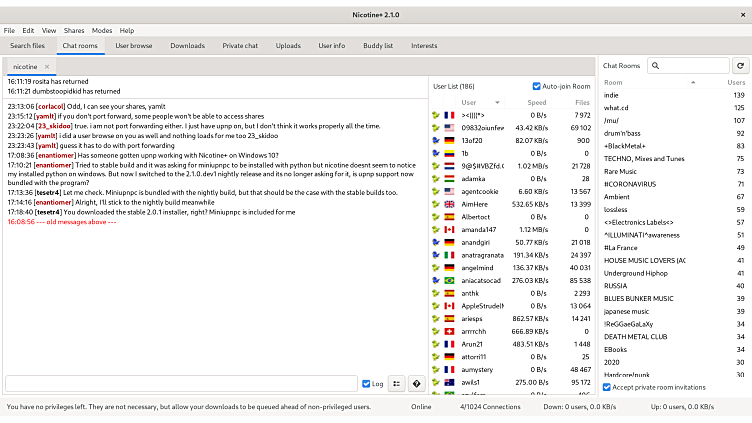Open the room help question-mark button

coord(416,383)
